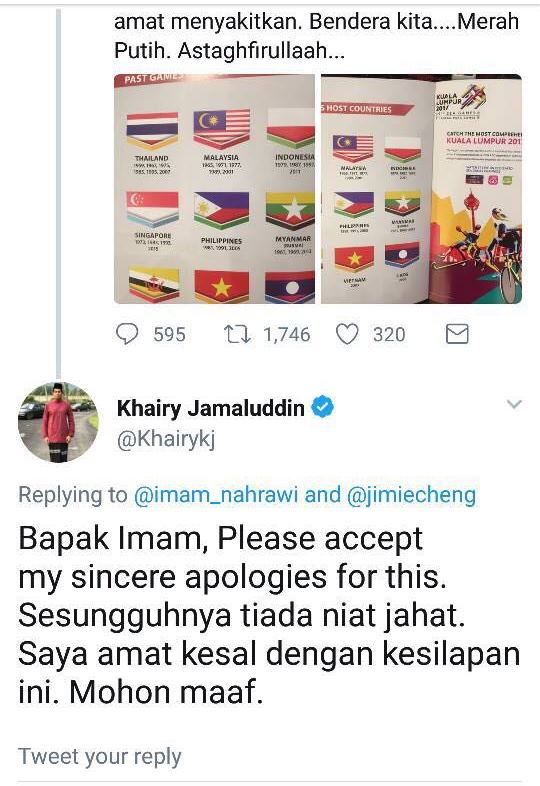Click the @Khairykj handle
The width and height of the screenshot is (540, 786).
coord(166,440)
